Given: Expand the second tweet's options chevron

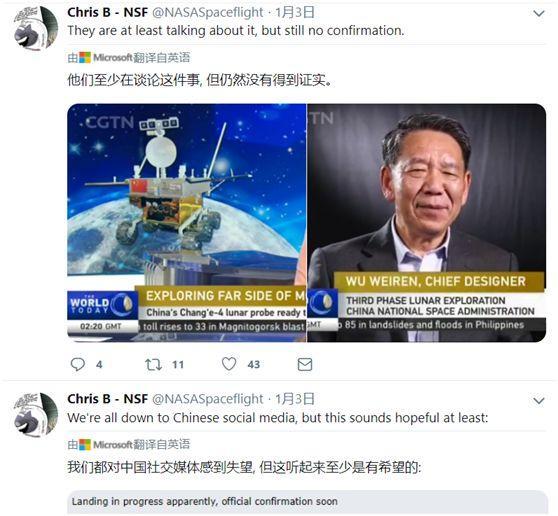Looking at the screenshot, I should [539, 400].
